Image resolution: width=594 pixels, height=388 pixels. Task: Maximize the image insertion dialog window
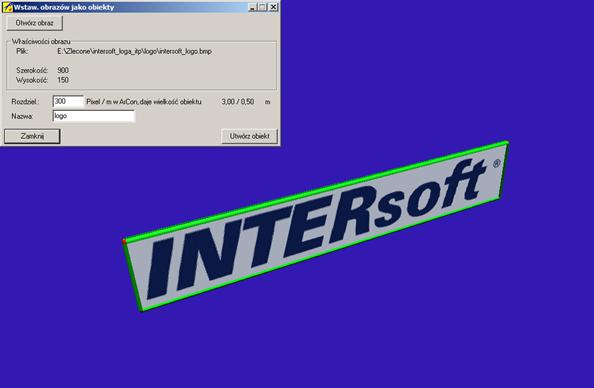tap(263, 7)
